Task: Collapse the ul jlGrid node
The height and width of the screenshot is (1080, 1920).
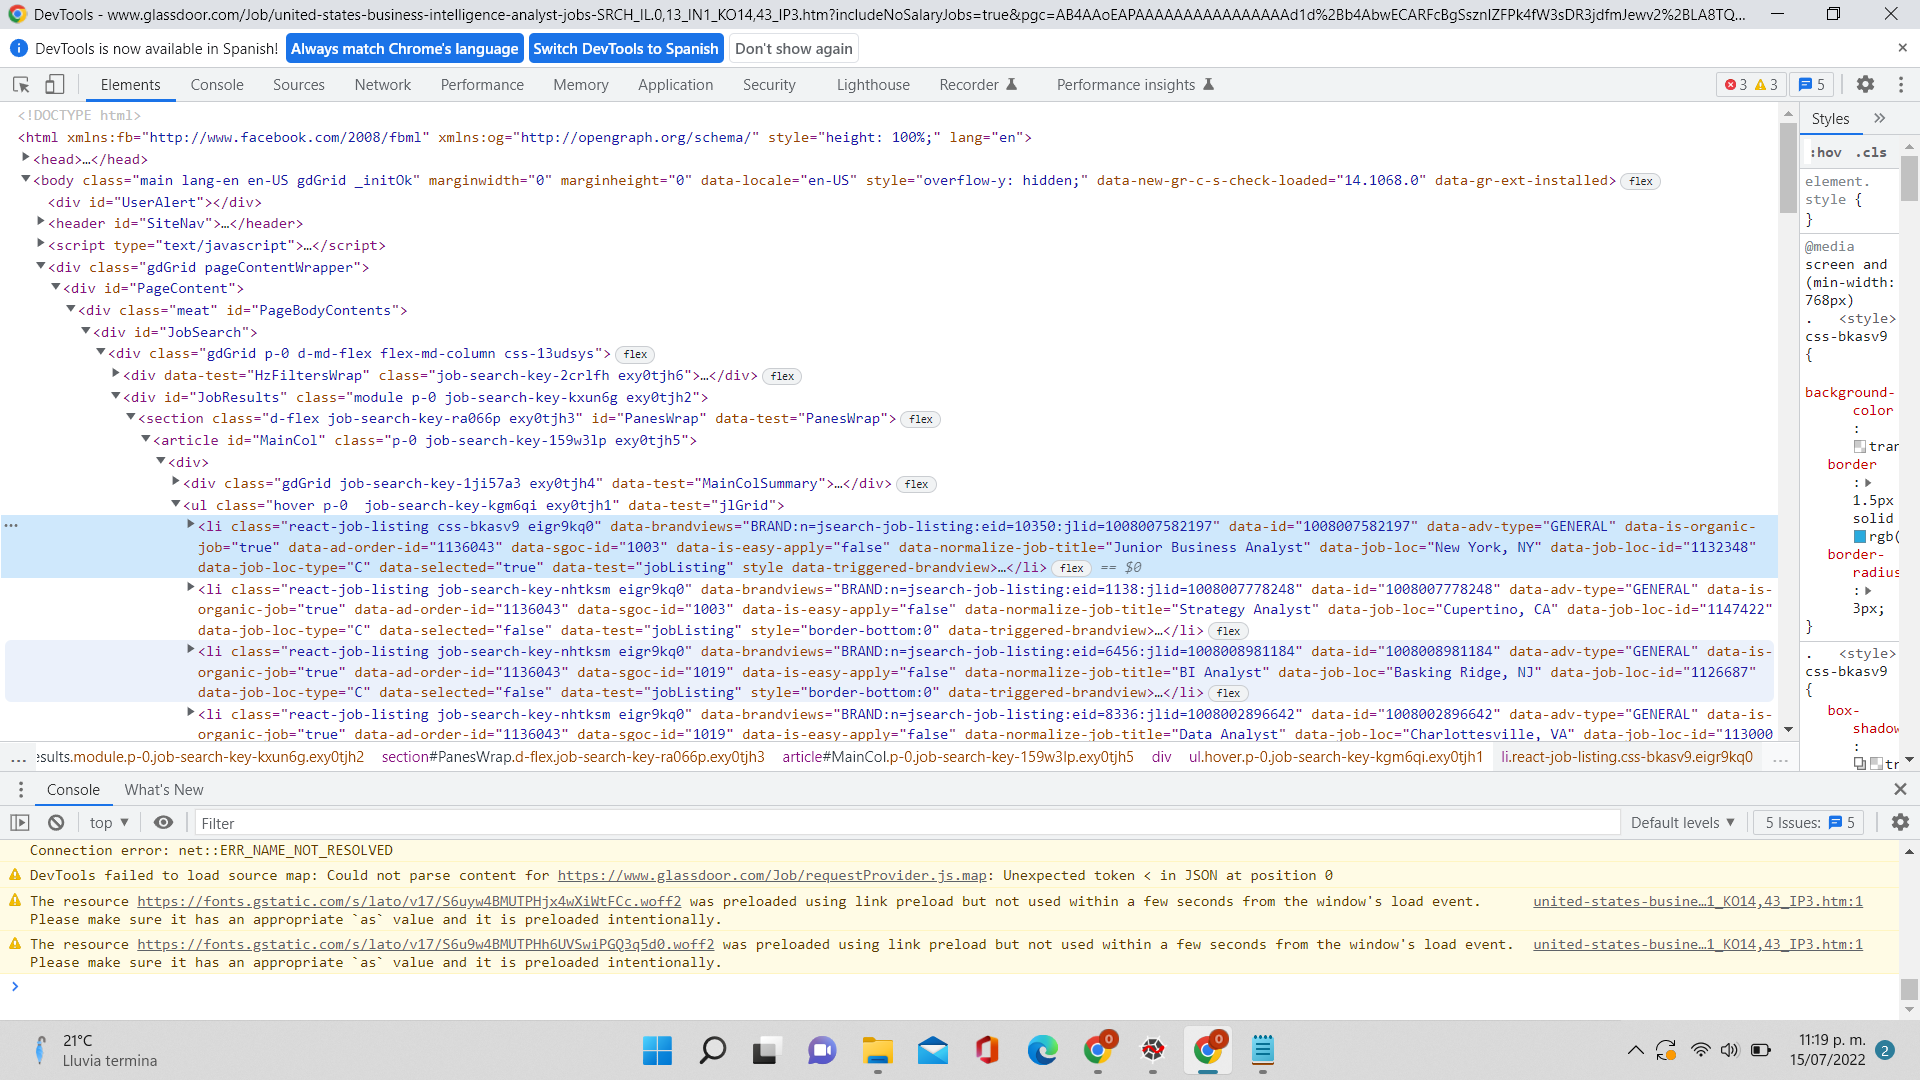Action: 176,504
